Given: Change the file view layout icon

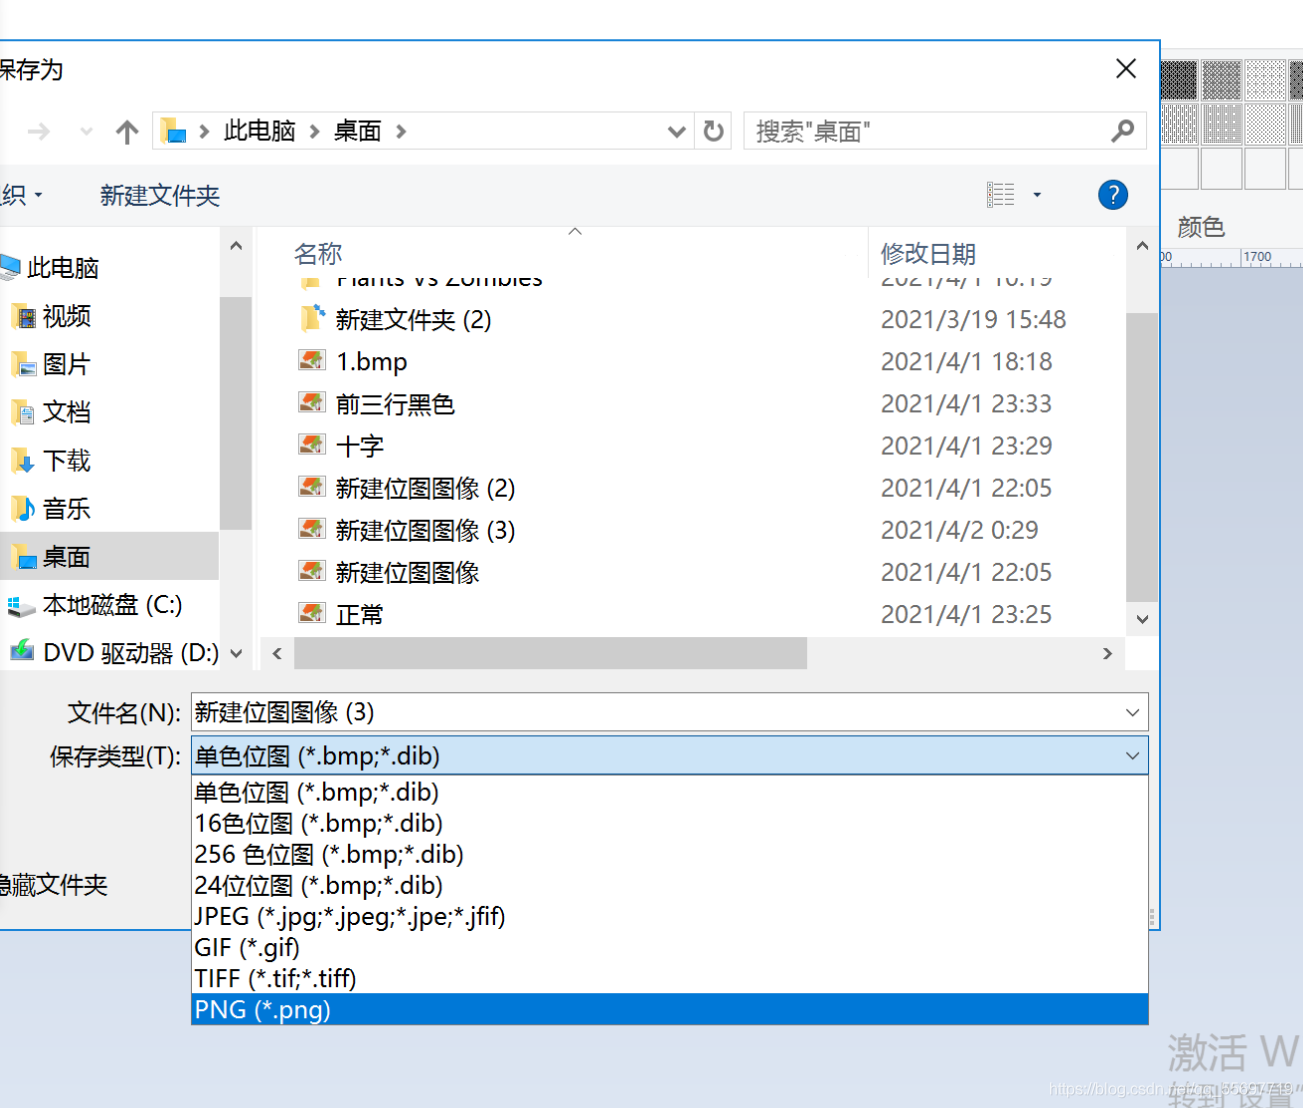Looking at the screenshot, I should [1000, 195].
